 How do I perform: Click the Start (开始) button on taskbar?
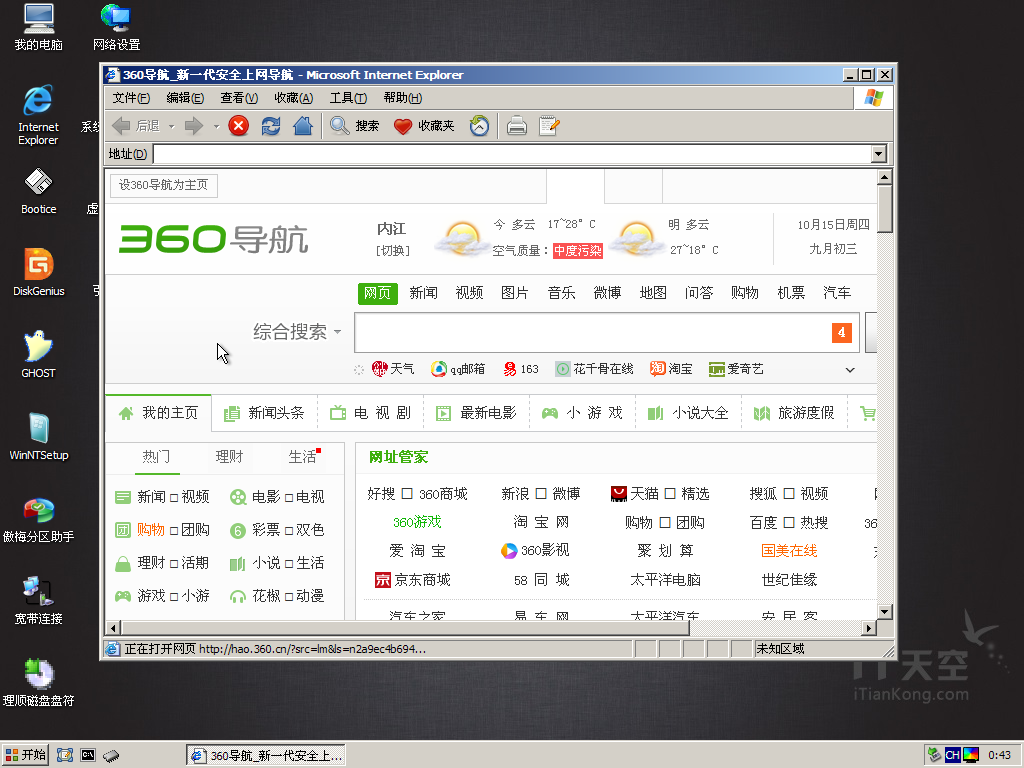click(x=26, y=755)
